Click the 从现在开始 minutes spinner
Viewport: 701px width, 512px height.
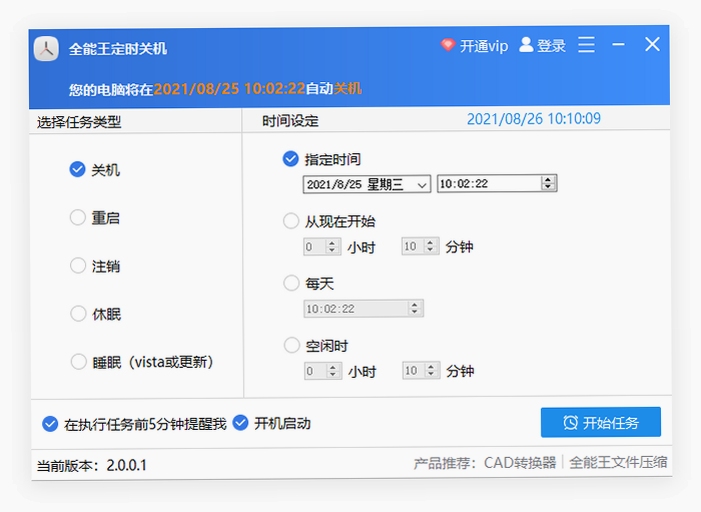430,246
